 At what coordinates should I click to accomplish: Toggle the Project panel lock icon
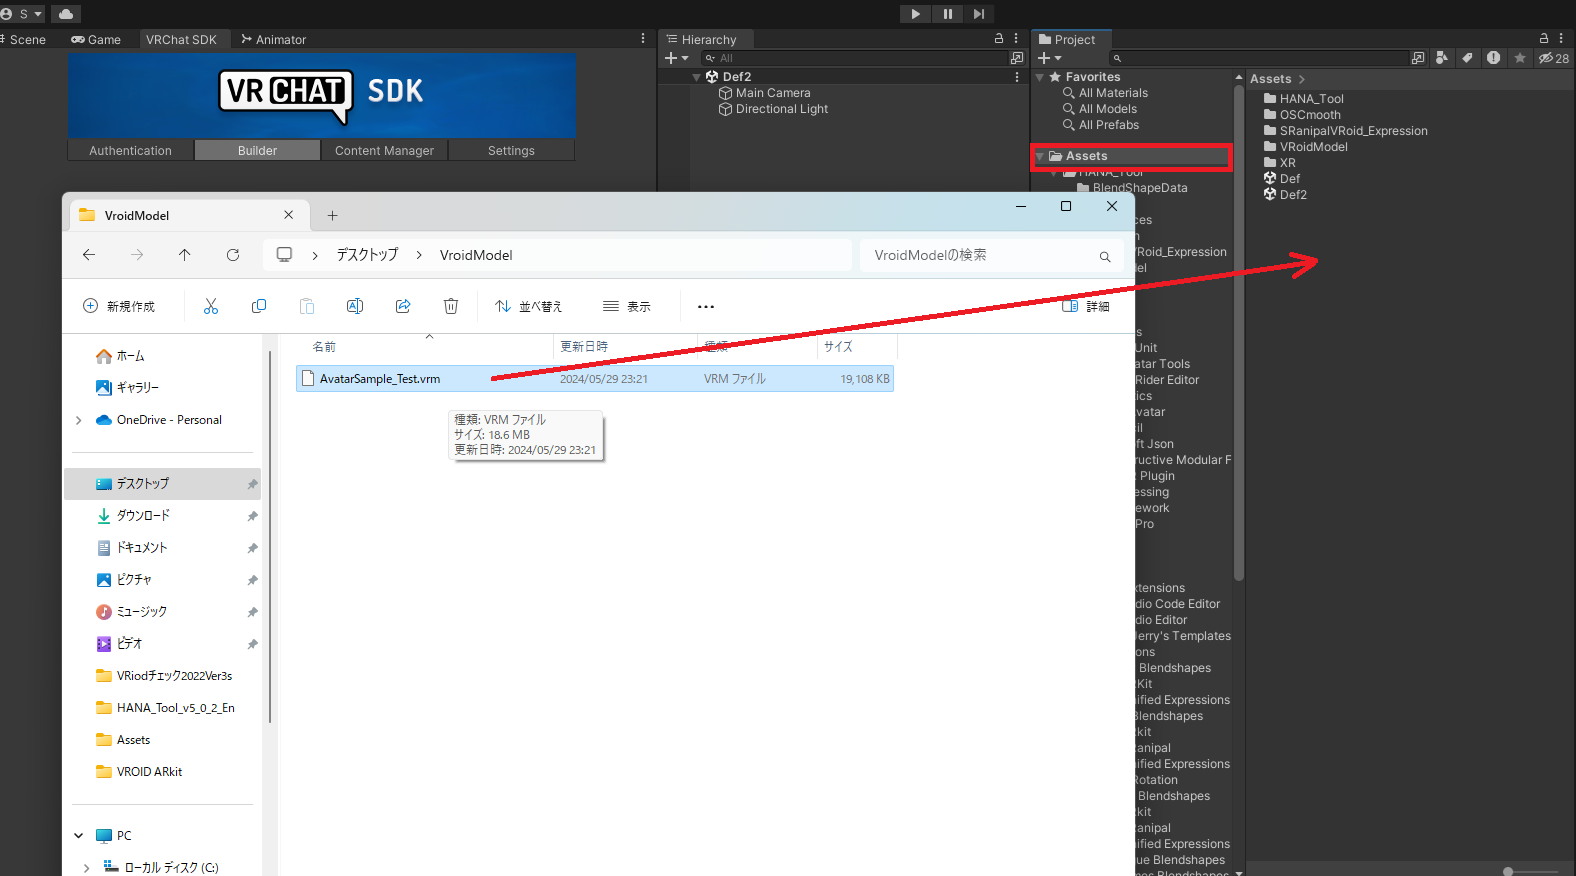pos(1544,38)
